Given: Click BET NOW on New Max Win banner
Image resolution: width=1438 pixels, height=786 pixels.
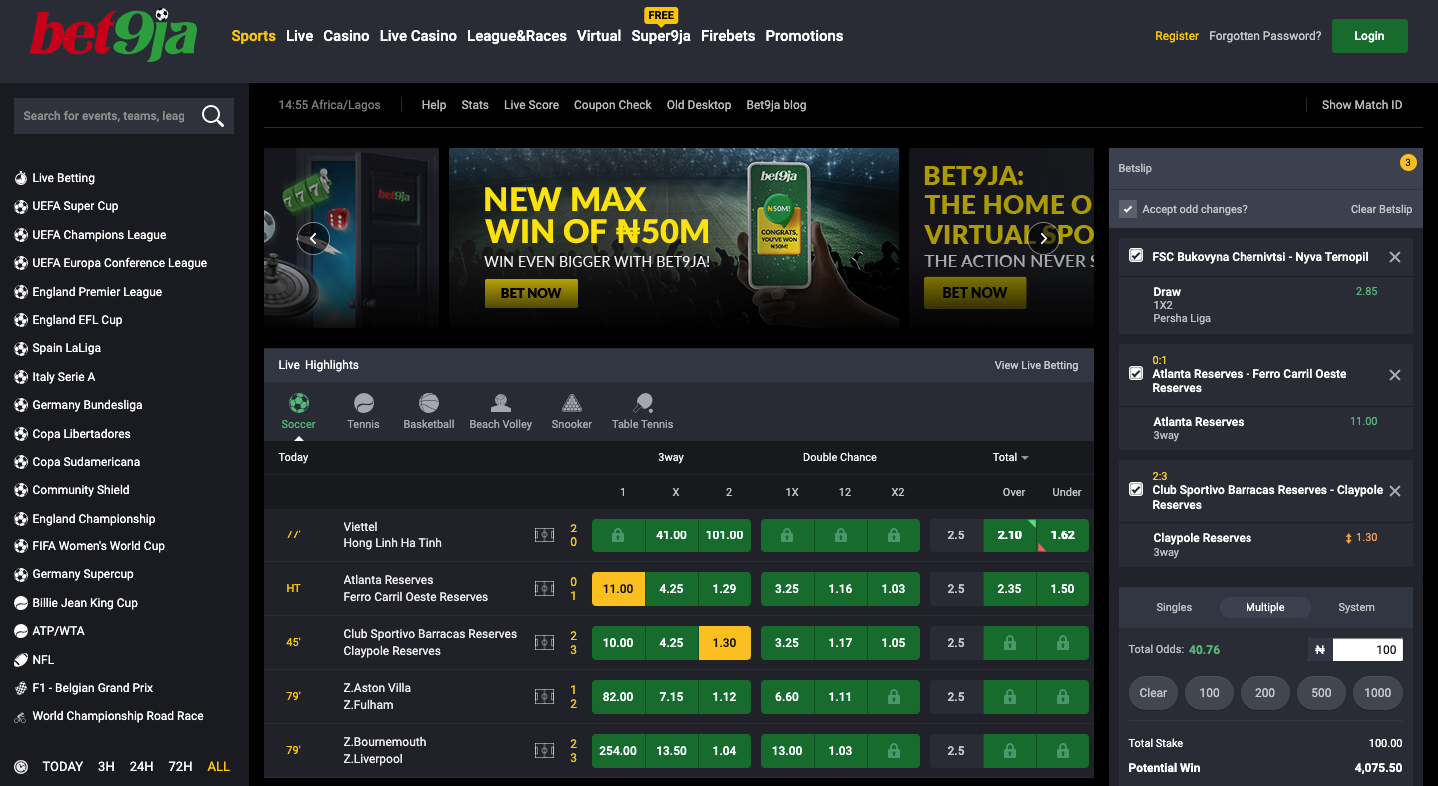Looking at the screenshot, I should coord(531,293).
